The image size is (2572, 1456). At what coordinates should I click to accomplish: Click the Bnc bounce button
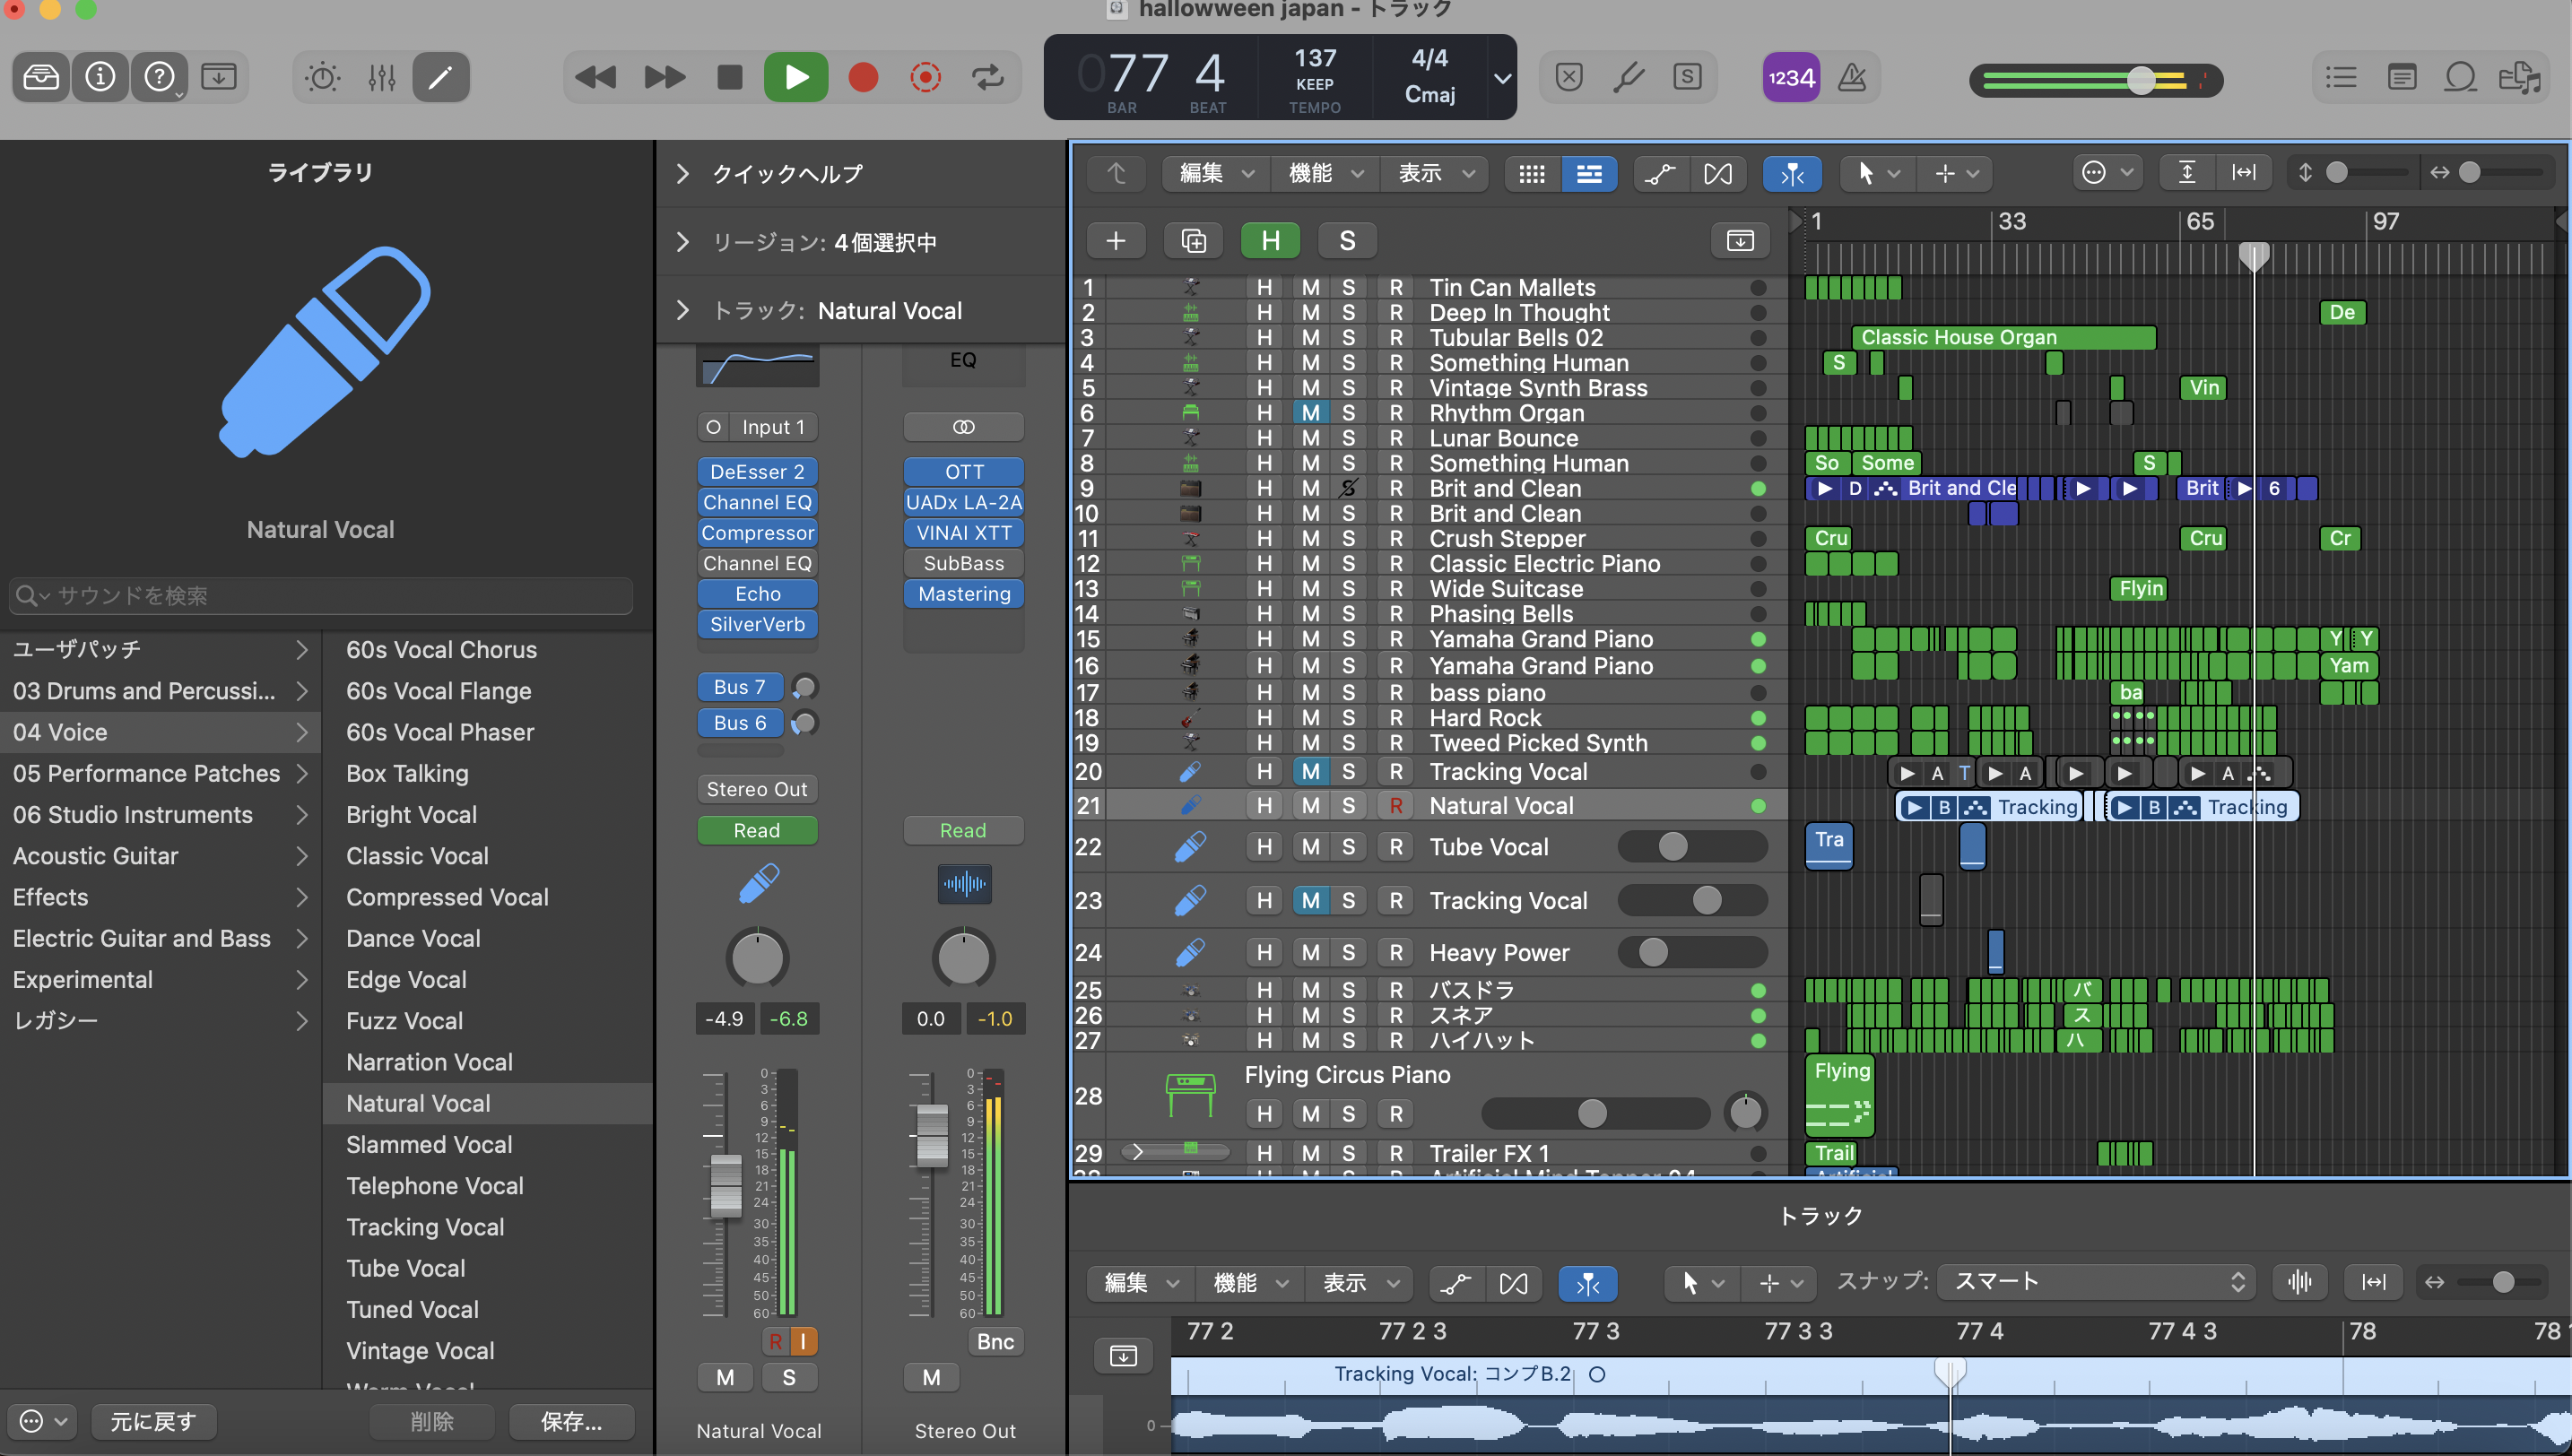pyautogui.click(x=995, y=1341)
